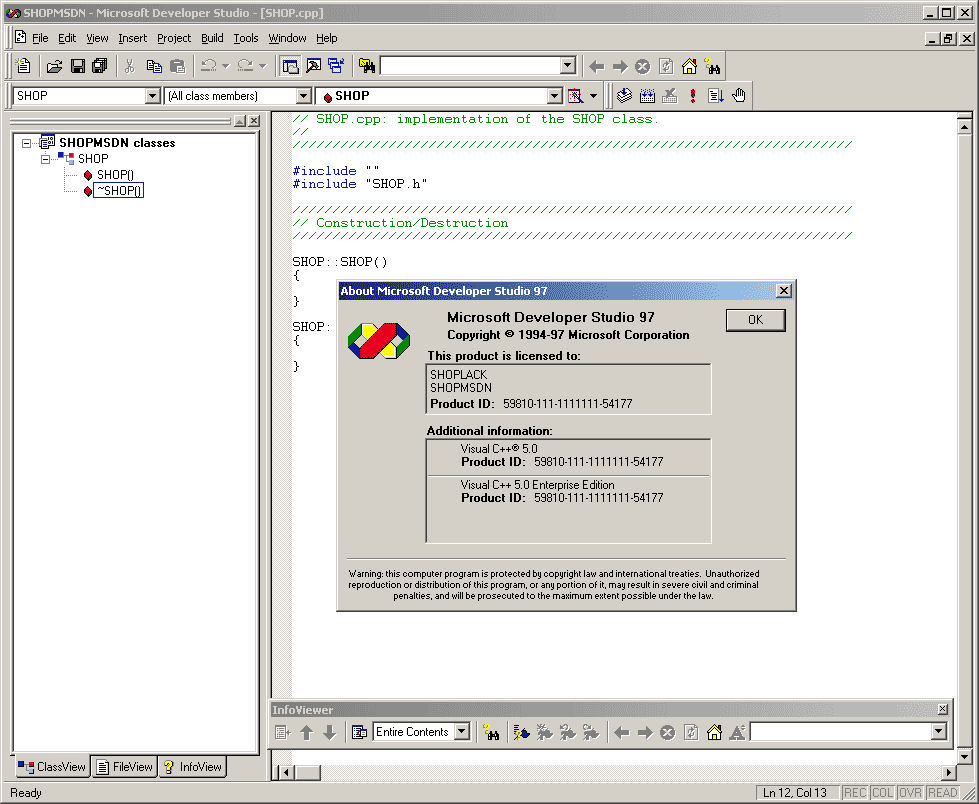Click the WizardBar actions icon
Viewport: 979px width, 804px height.
tap(575, 96)
